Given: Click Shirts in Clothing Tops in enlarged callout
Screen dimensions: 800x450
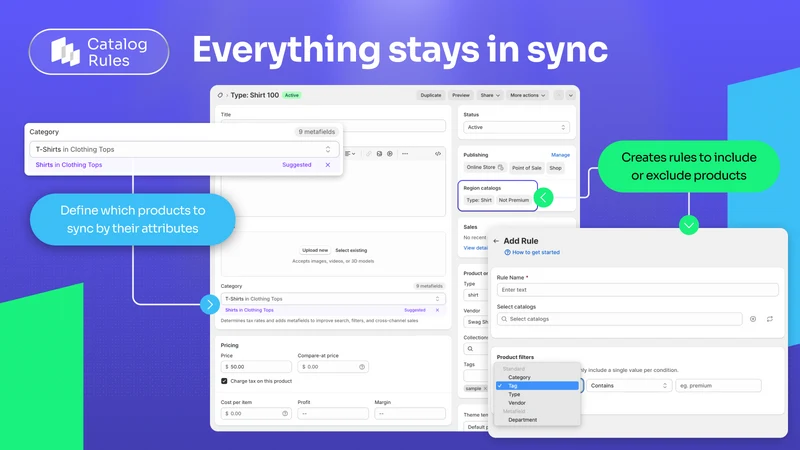Looking at the screenshot, I should click(69, 165).
